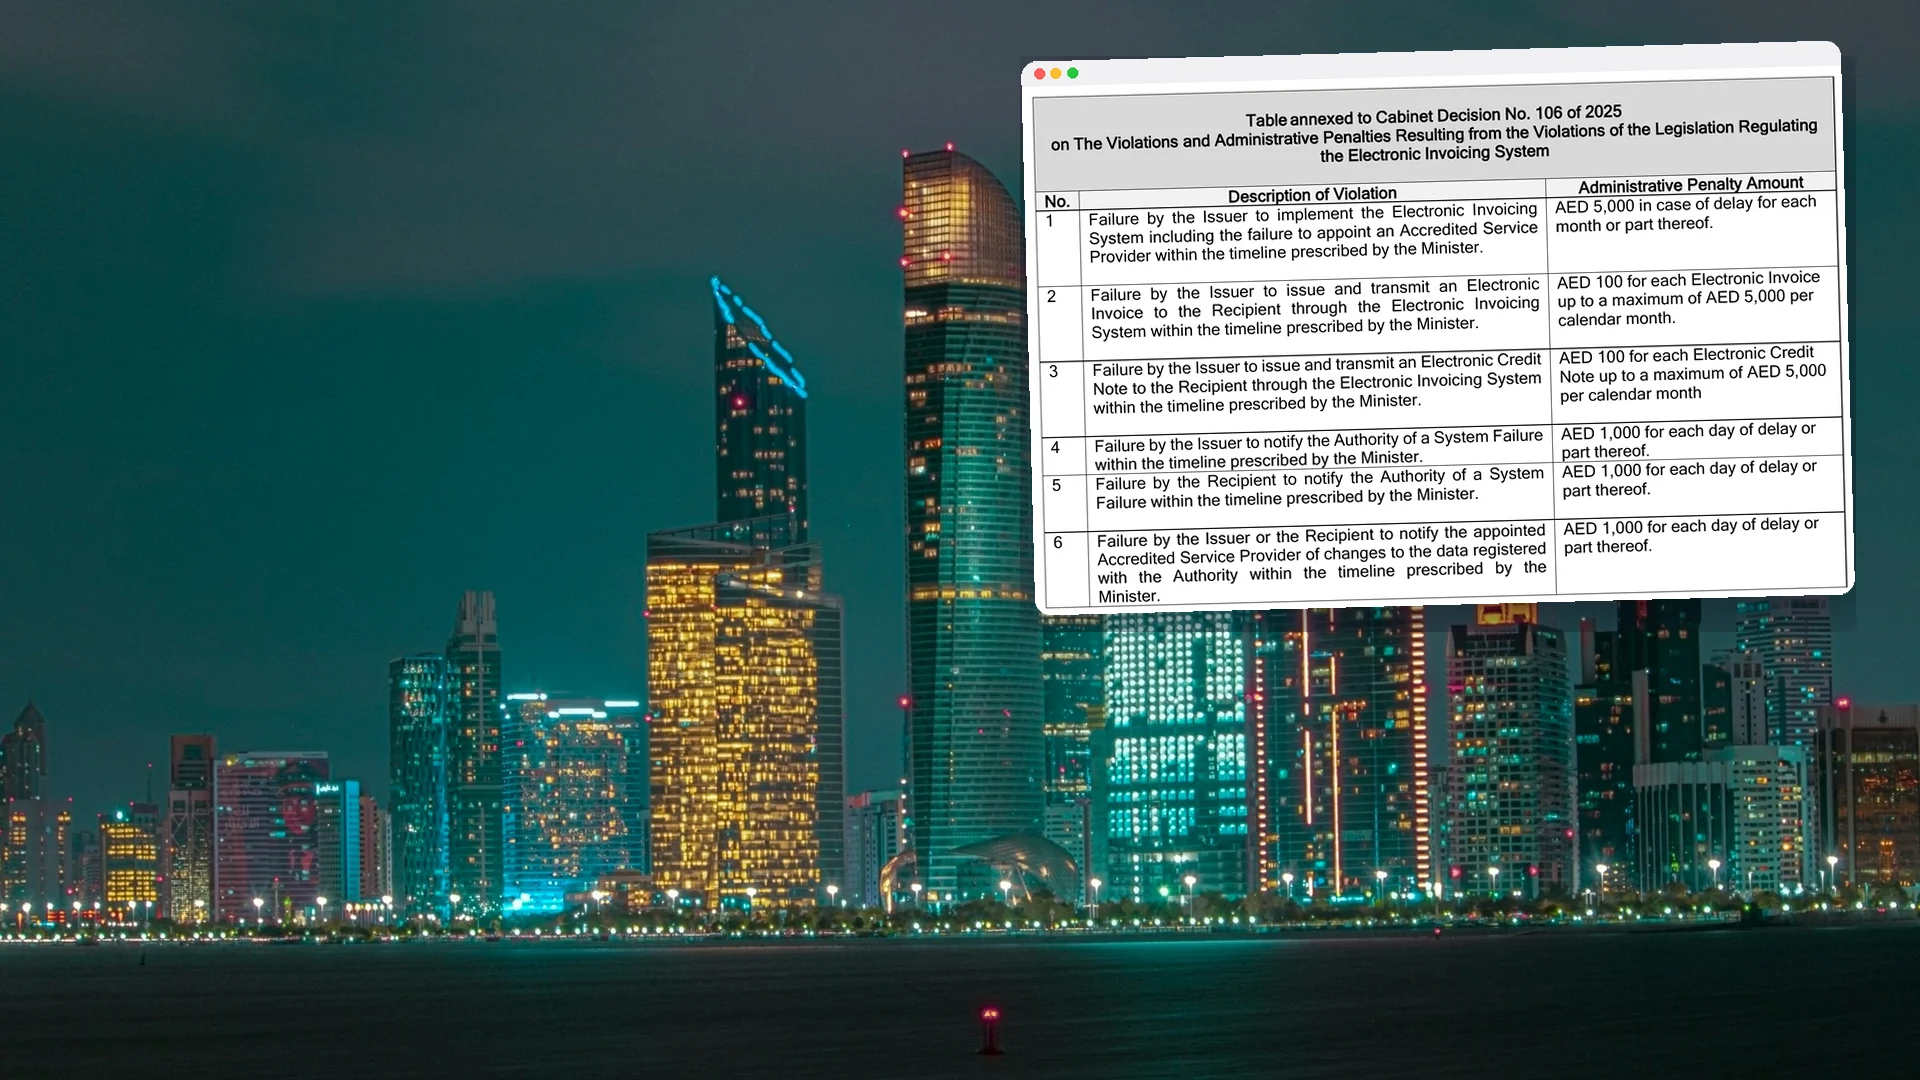Click the number 4 cell in table

1055,448
